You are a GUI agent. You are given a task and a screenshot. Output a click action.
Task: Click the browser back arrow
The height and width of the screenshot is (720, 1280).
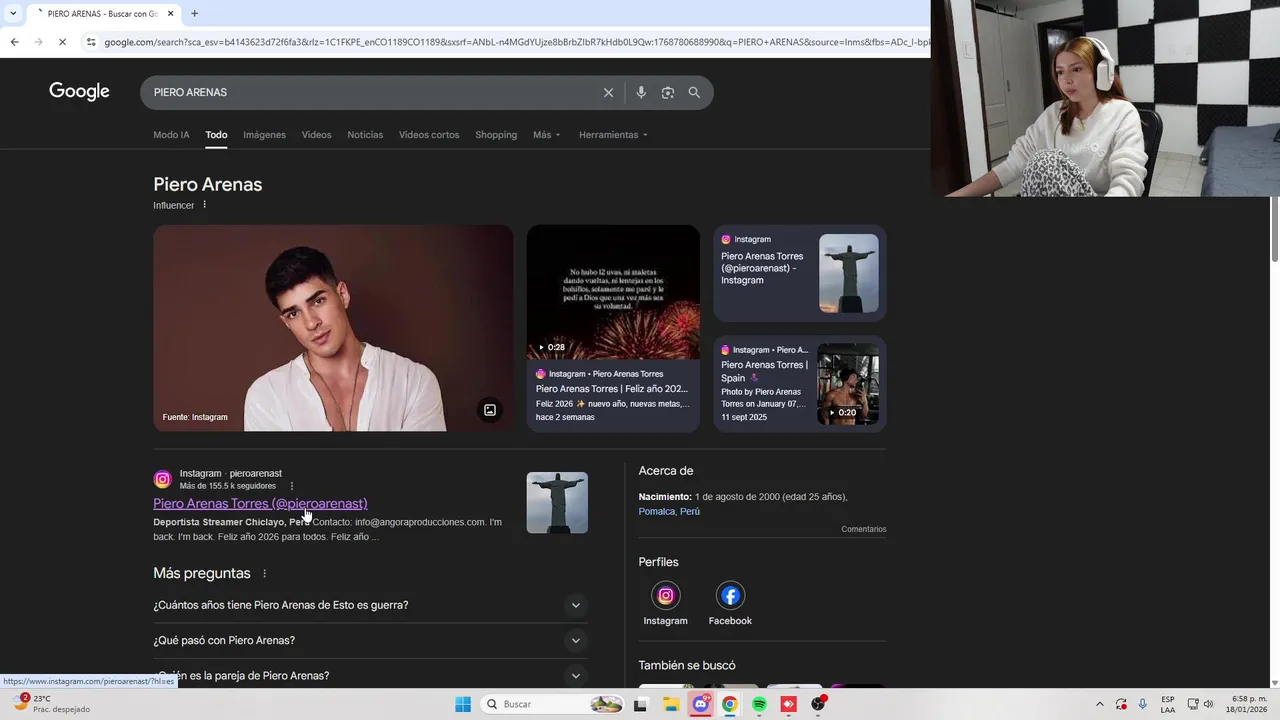coord(14,42)
